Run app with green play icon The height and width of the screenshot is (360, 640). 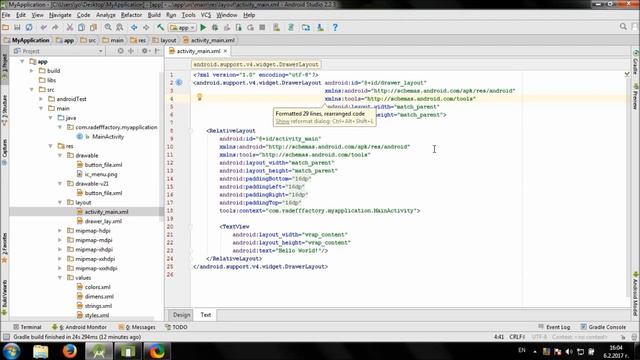(203, 27)
